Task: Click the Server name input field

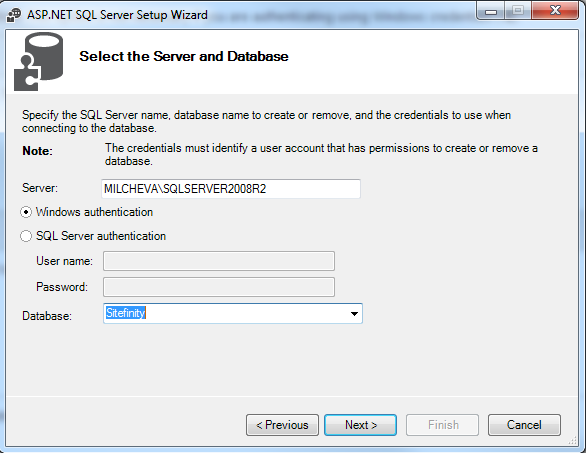Action: point(231,189)
